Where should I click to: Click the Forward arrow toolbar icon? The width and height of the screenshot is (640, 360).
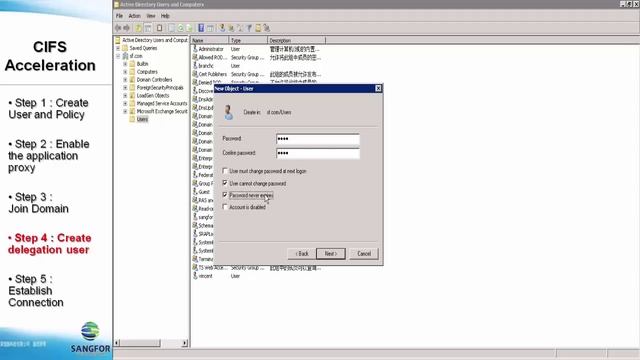127,28
